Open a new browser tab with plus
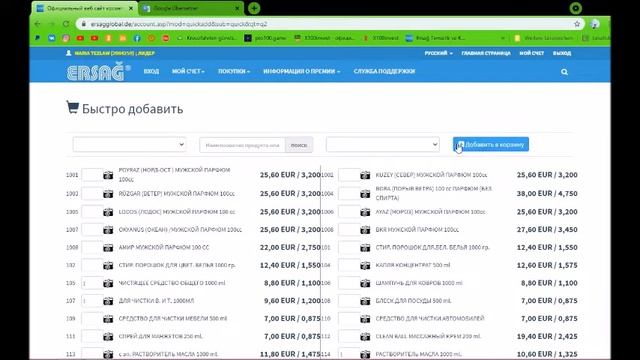Viewport: 640px width, 360px height. pos(254,8)
